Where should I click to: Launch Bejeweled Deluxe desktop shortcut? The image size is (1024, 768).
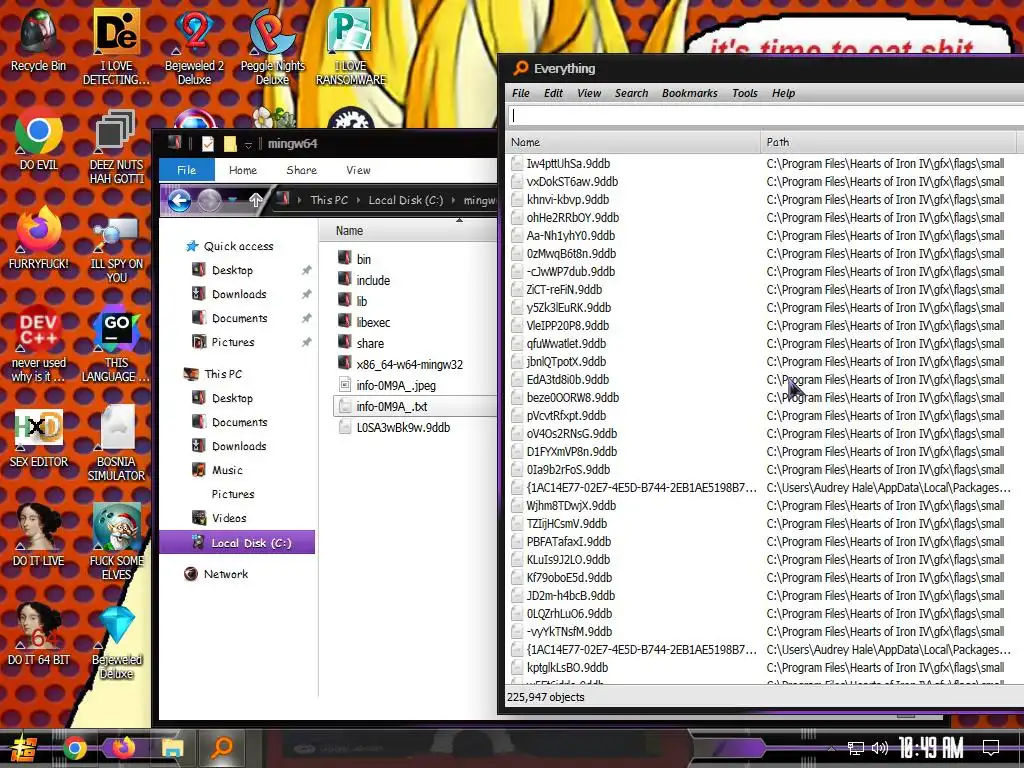coord(116,641)
